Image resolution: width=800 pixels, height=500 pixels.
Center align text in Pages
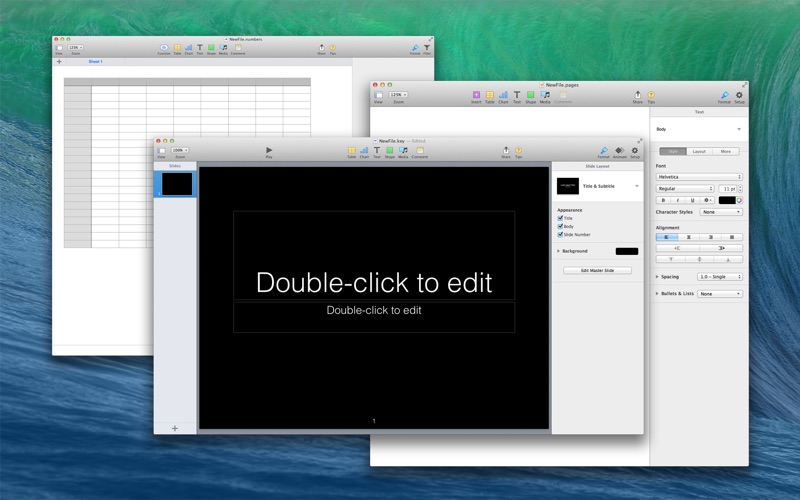688,237
